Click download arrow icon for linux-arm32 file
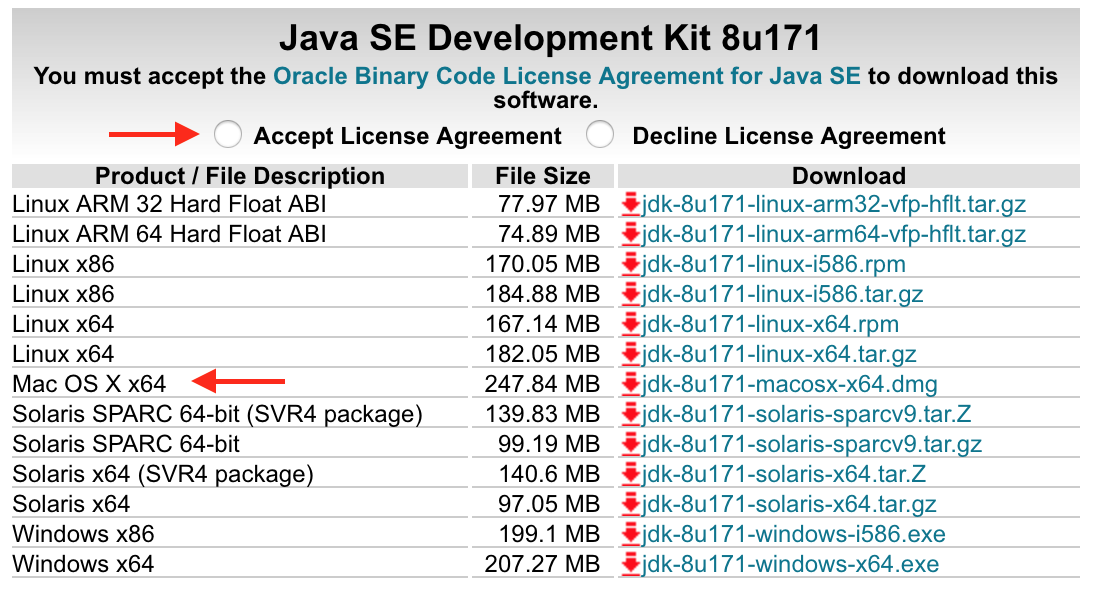 click(631, 204)
